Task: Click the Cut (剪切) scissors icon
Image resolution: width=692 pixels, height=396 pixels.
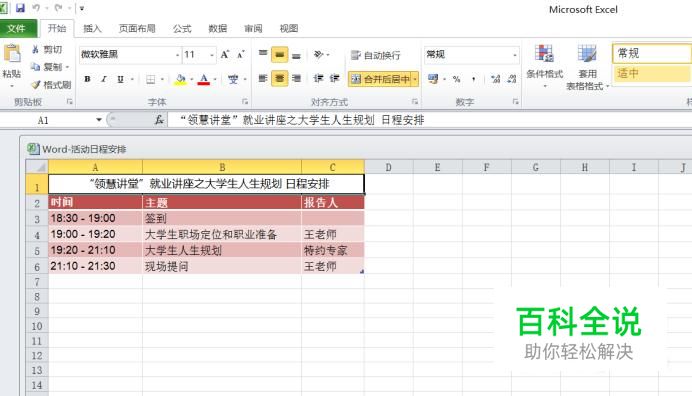Action: (35, 49)
